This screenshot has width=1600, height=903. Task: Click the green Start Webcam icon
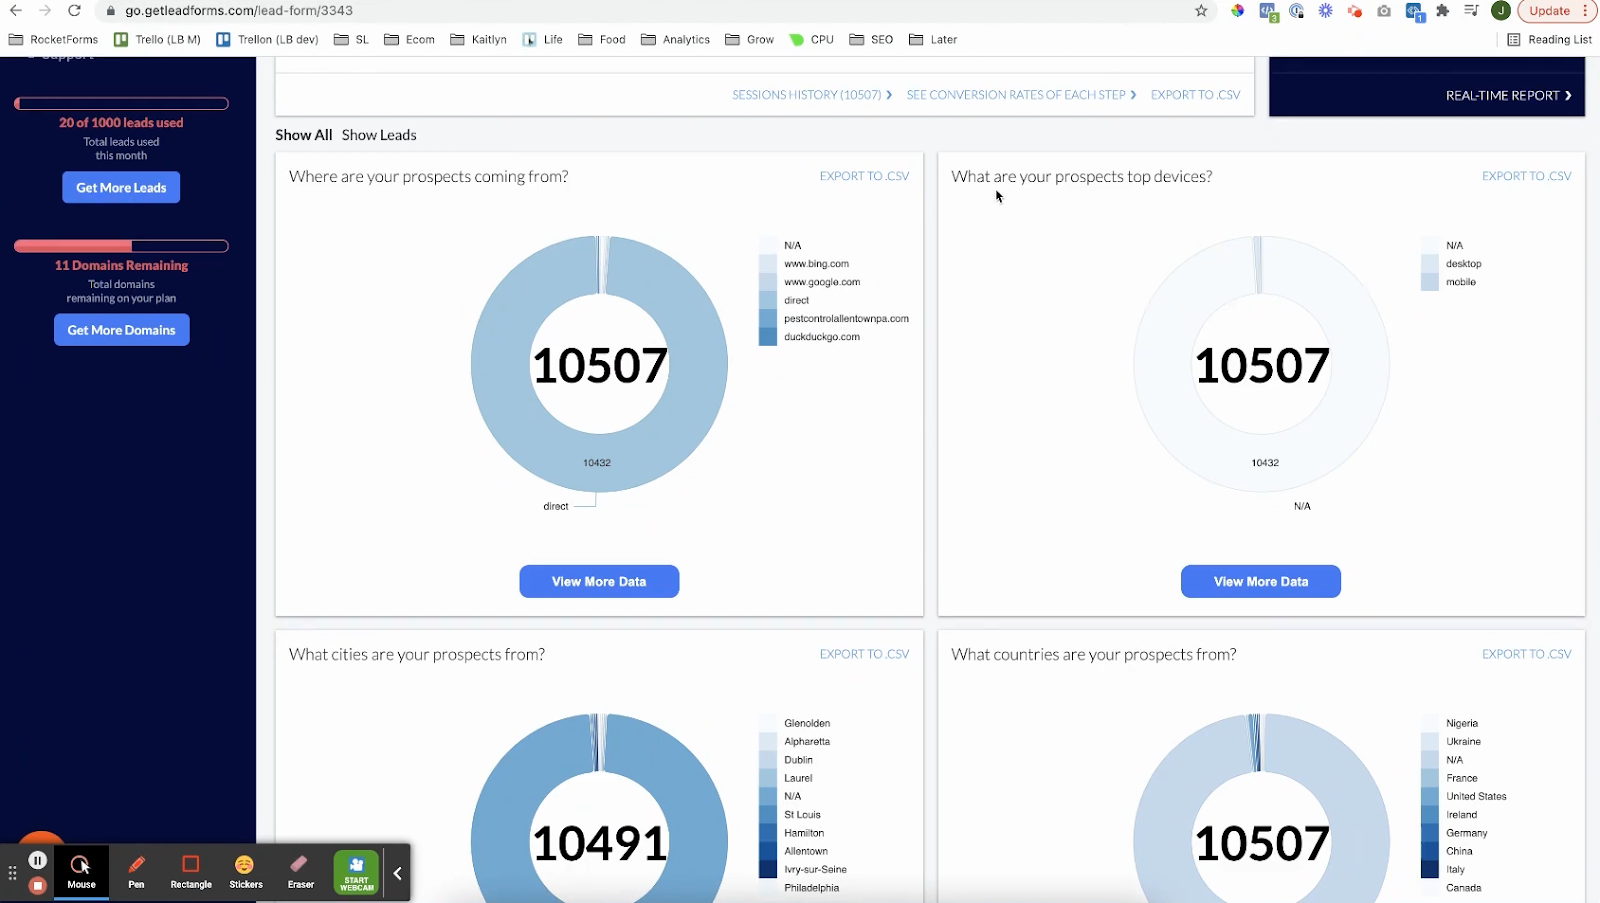355,870
